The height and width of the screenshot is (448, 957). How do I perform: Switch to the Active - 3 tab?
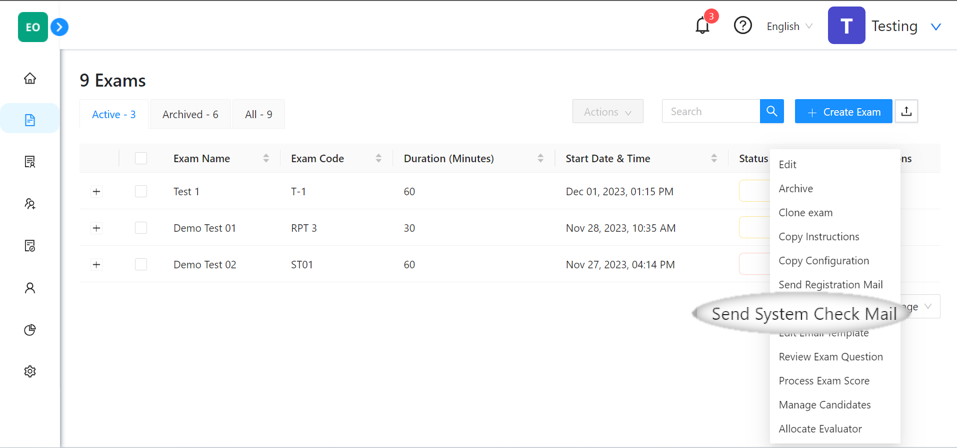click(x=114, y=114)
